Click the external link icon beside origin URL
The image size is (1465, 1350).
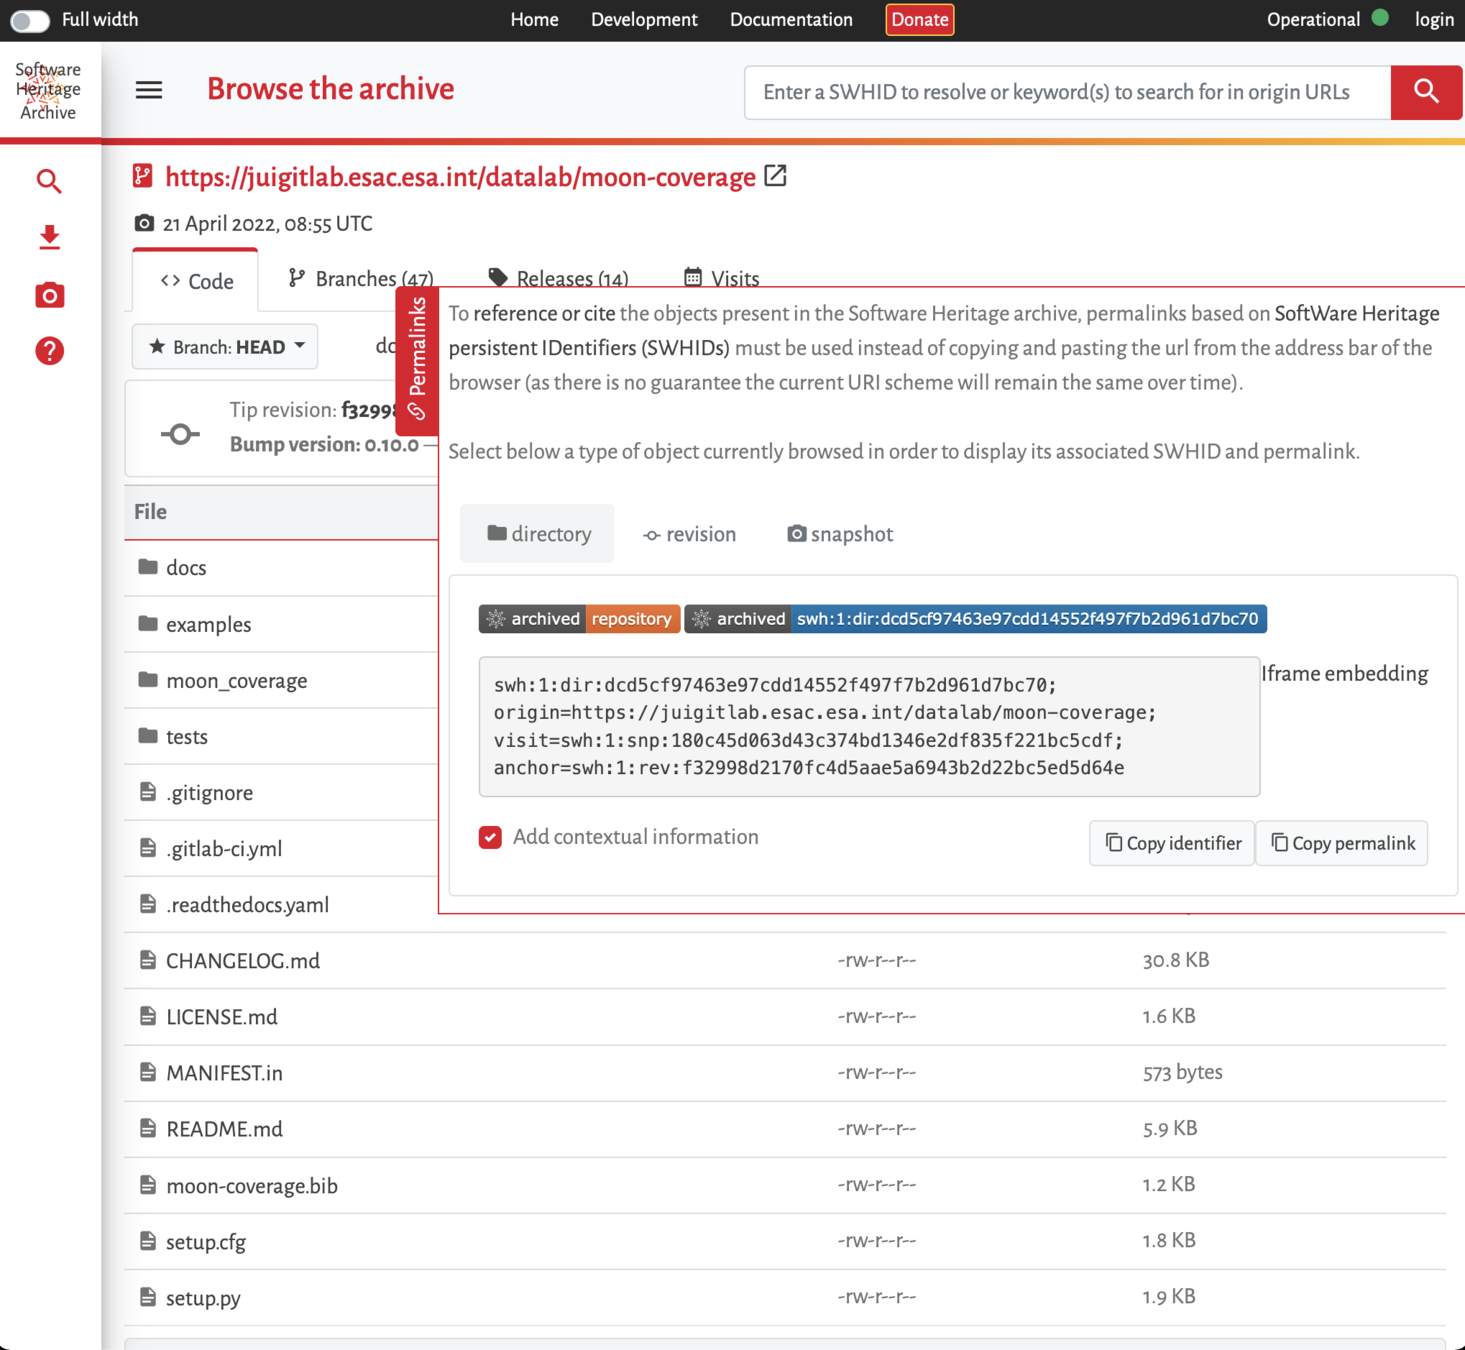click(775, 176)
